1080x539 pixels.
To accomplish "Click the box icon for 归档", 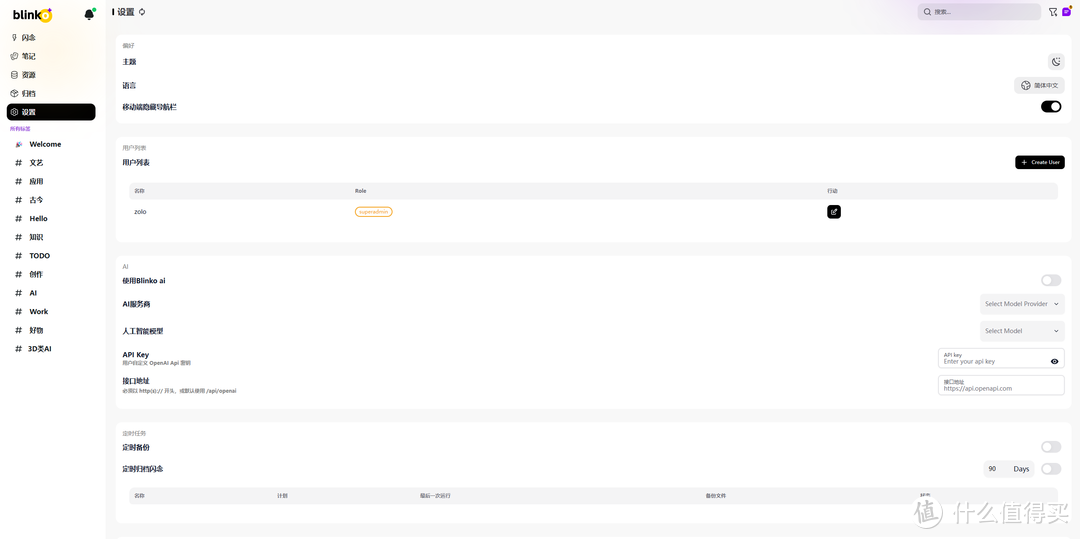I will point(14,94).
